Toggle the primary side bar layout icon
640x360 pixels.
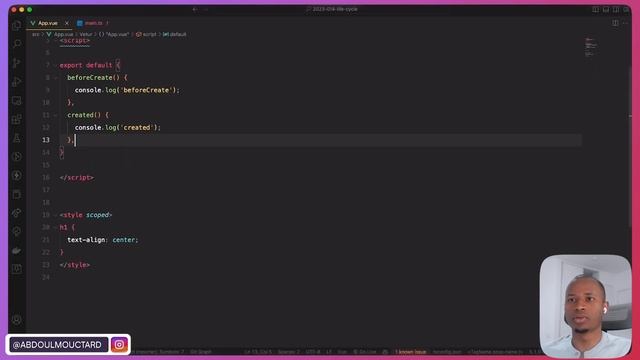coord(596,9)
